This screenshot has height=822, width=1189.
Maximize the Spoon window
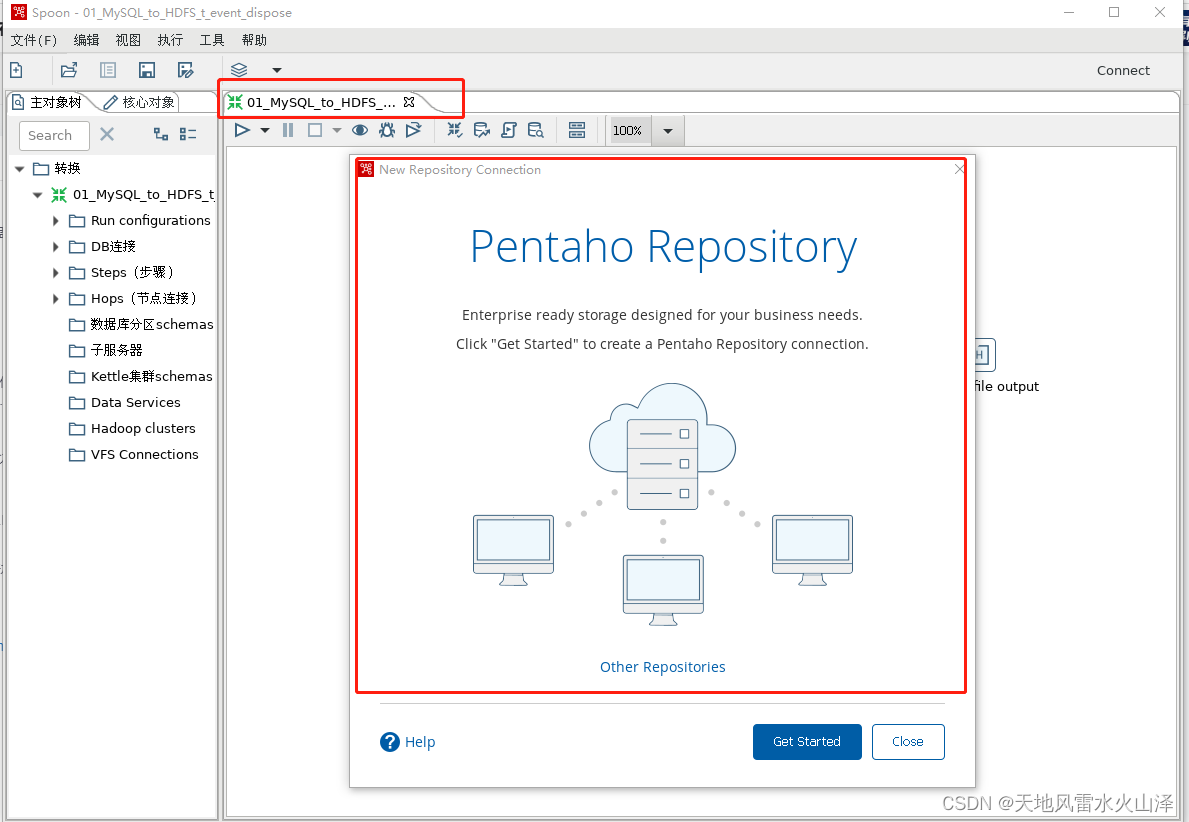click(1114, 12)
